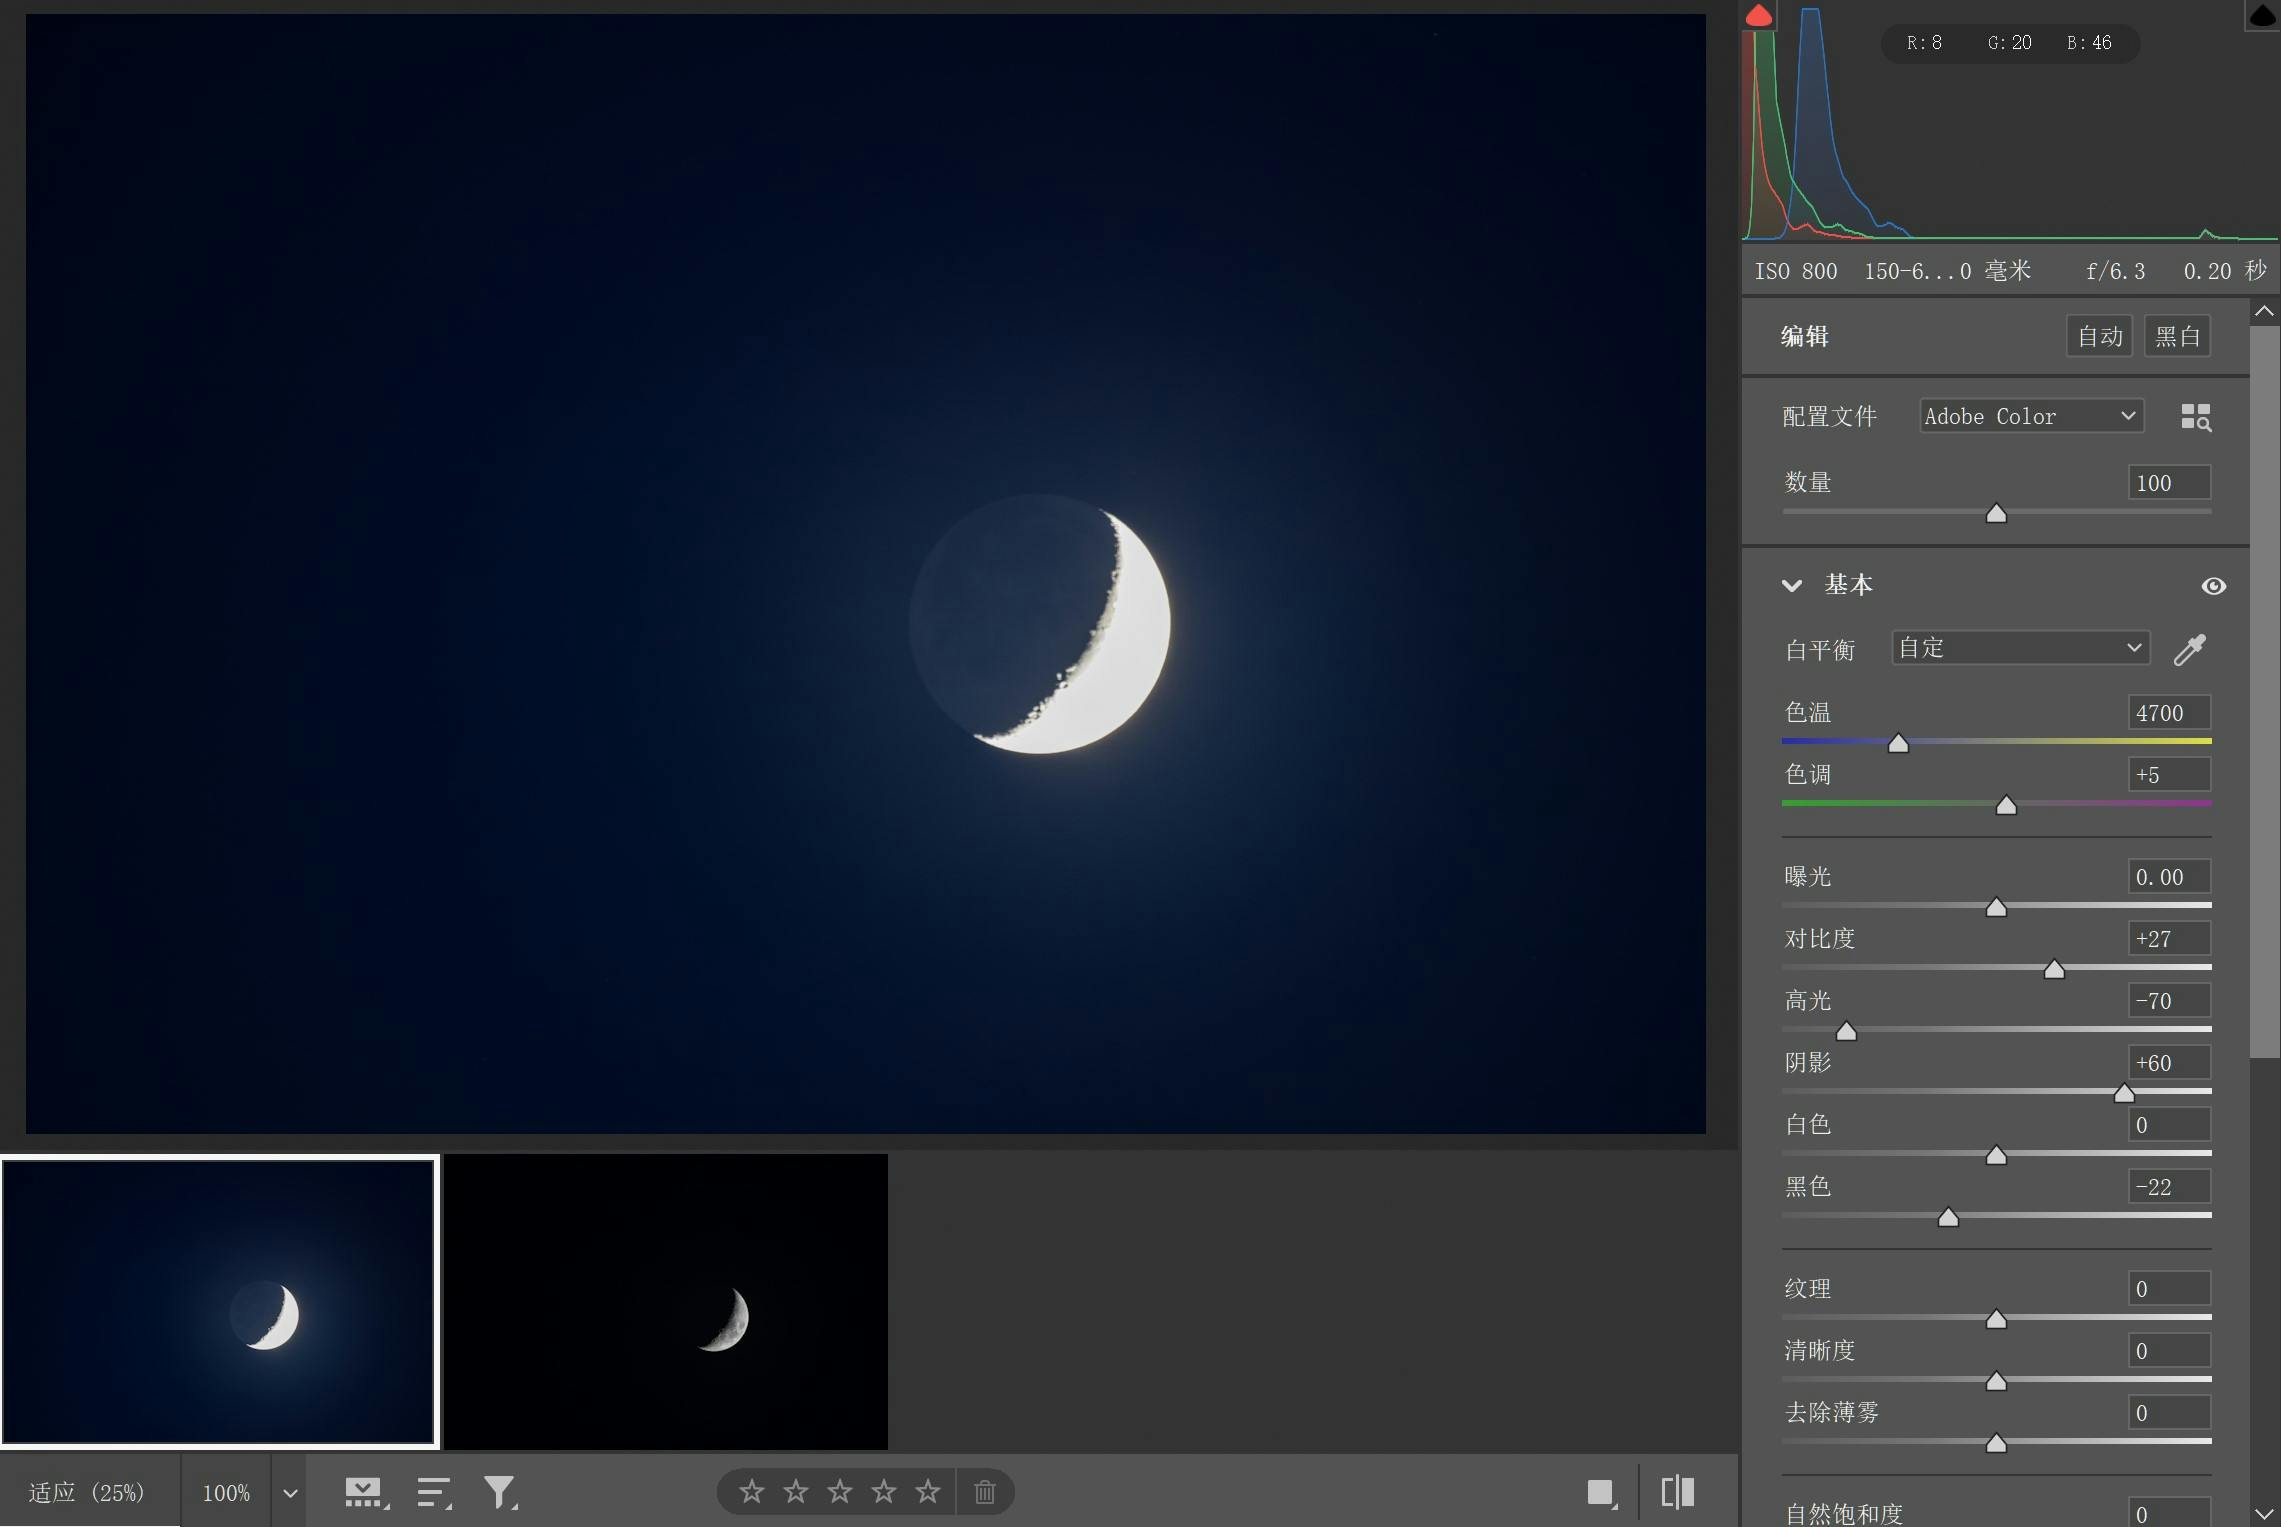
Task: Toggle highlight clipping warning in histogram
Action: pyautogui.click(x=2262, y=15)
